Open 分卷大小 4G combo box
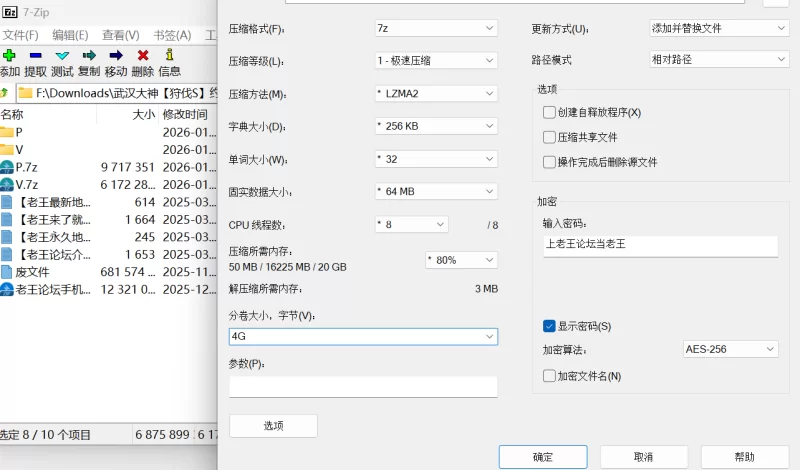Viewport: 800px width, 470px height. click(x=363, y=336)
